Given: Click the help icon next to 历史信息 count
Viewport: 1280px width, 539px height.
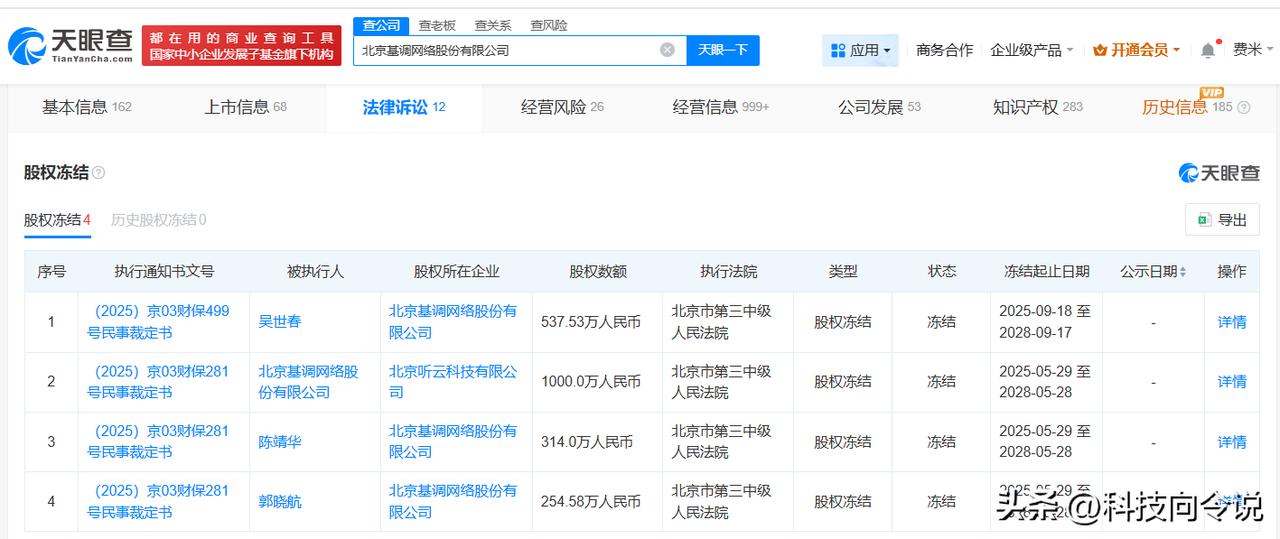Looking at the screenshot, I should click(x=1244, y=107).
